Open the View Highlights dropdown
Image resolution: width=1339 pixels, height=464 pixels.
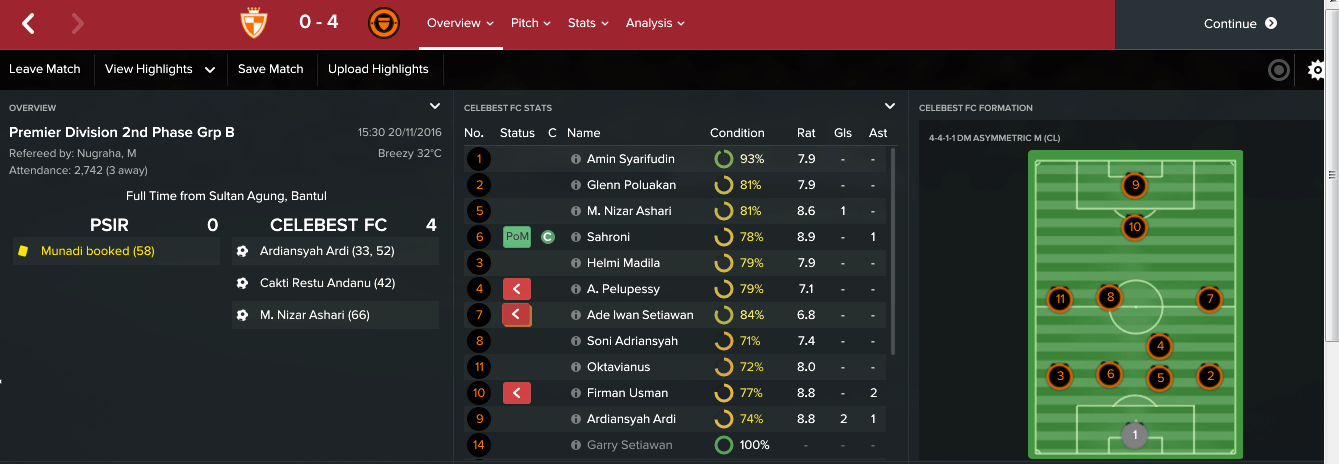point(160,69)
